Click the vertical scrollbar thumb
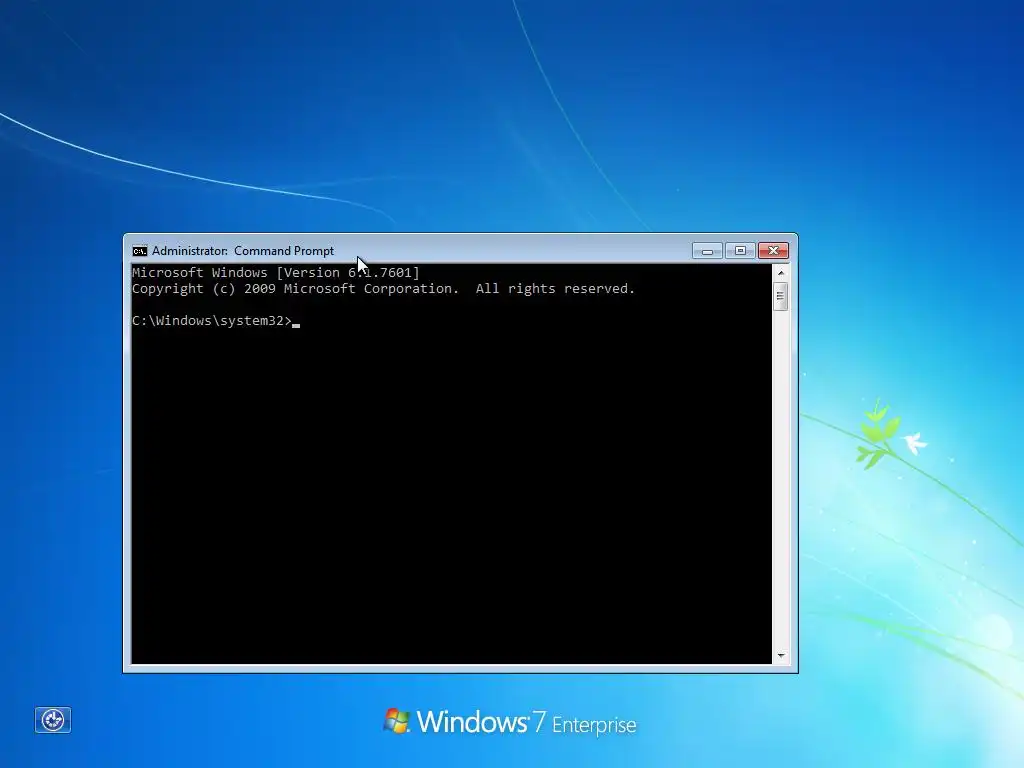Screen dimensions: 1024x768 click(x=781, y=296)
